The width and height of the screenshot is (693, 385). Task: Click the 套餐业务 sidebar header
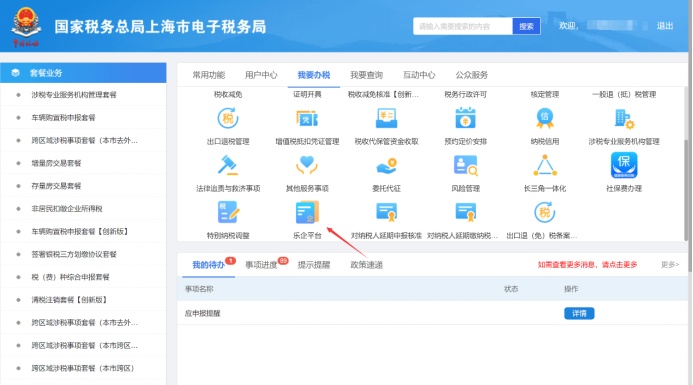pos(83,73)
